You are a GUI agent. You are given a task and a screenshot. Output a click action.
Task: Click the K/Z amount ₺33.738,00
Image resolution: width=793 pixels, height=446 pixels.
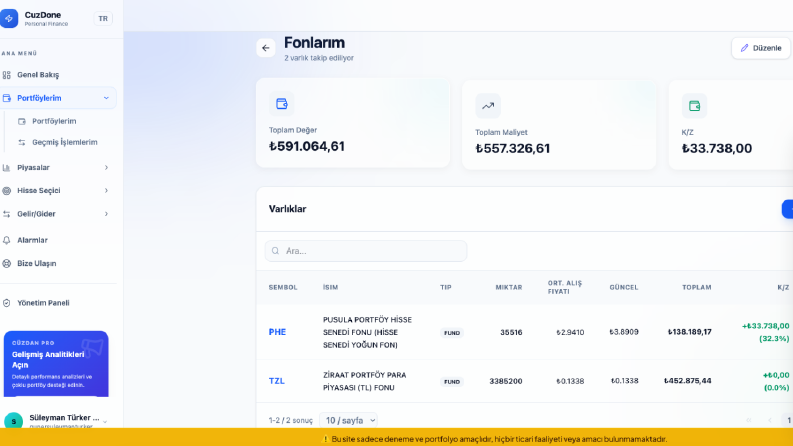[717, 148]
